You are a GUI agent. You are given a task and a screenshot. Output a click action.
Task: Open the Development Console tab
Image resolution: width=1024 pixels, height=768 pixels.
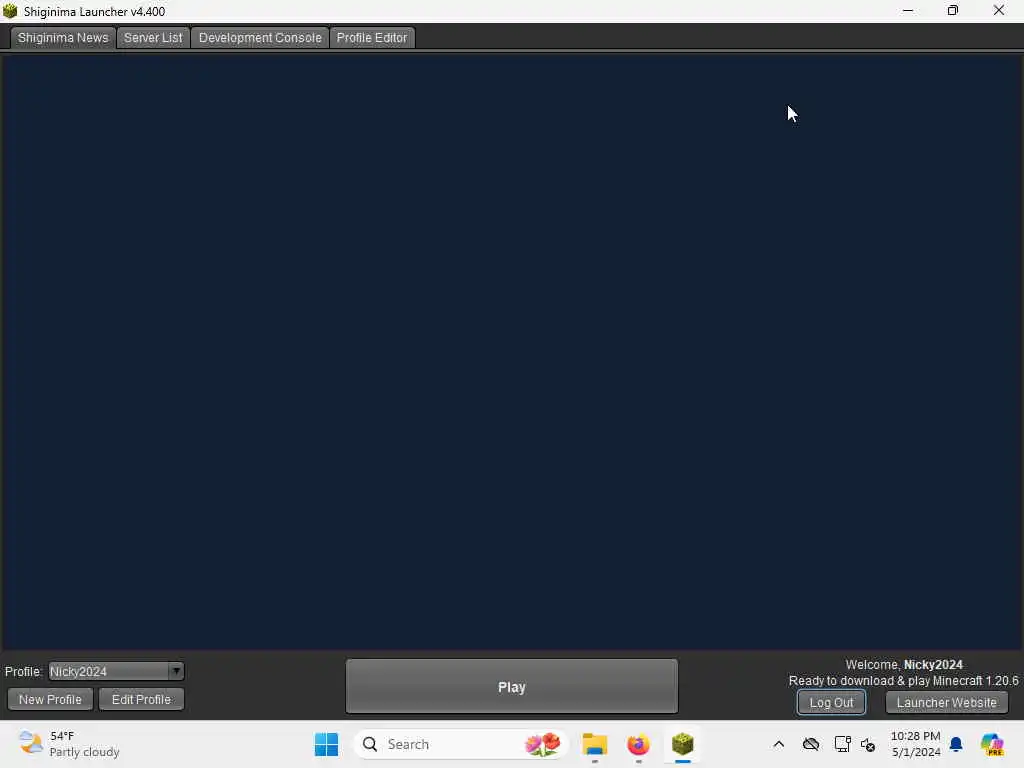tap(260, 38)
